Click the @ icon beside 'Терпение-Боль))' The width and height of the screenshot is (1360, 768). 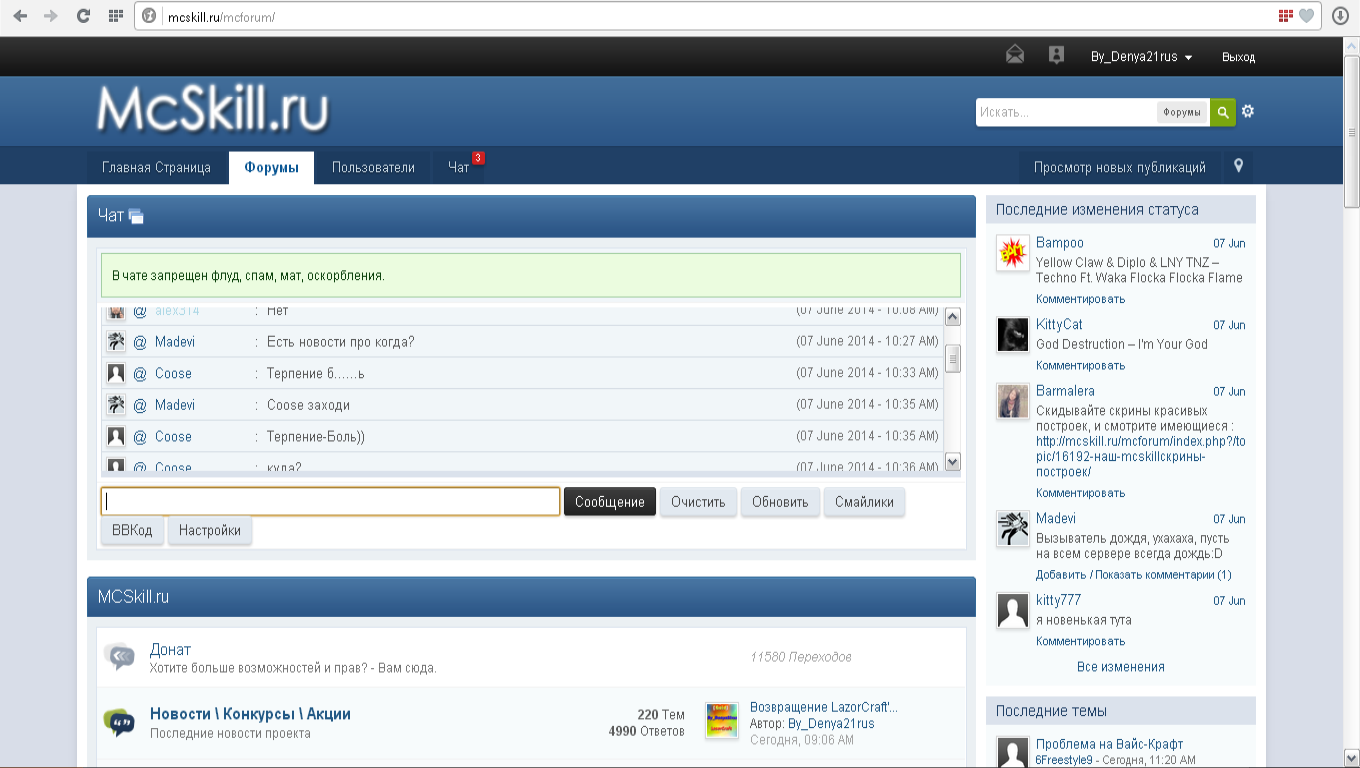pyautogui.click(x=140, y=437)
